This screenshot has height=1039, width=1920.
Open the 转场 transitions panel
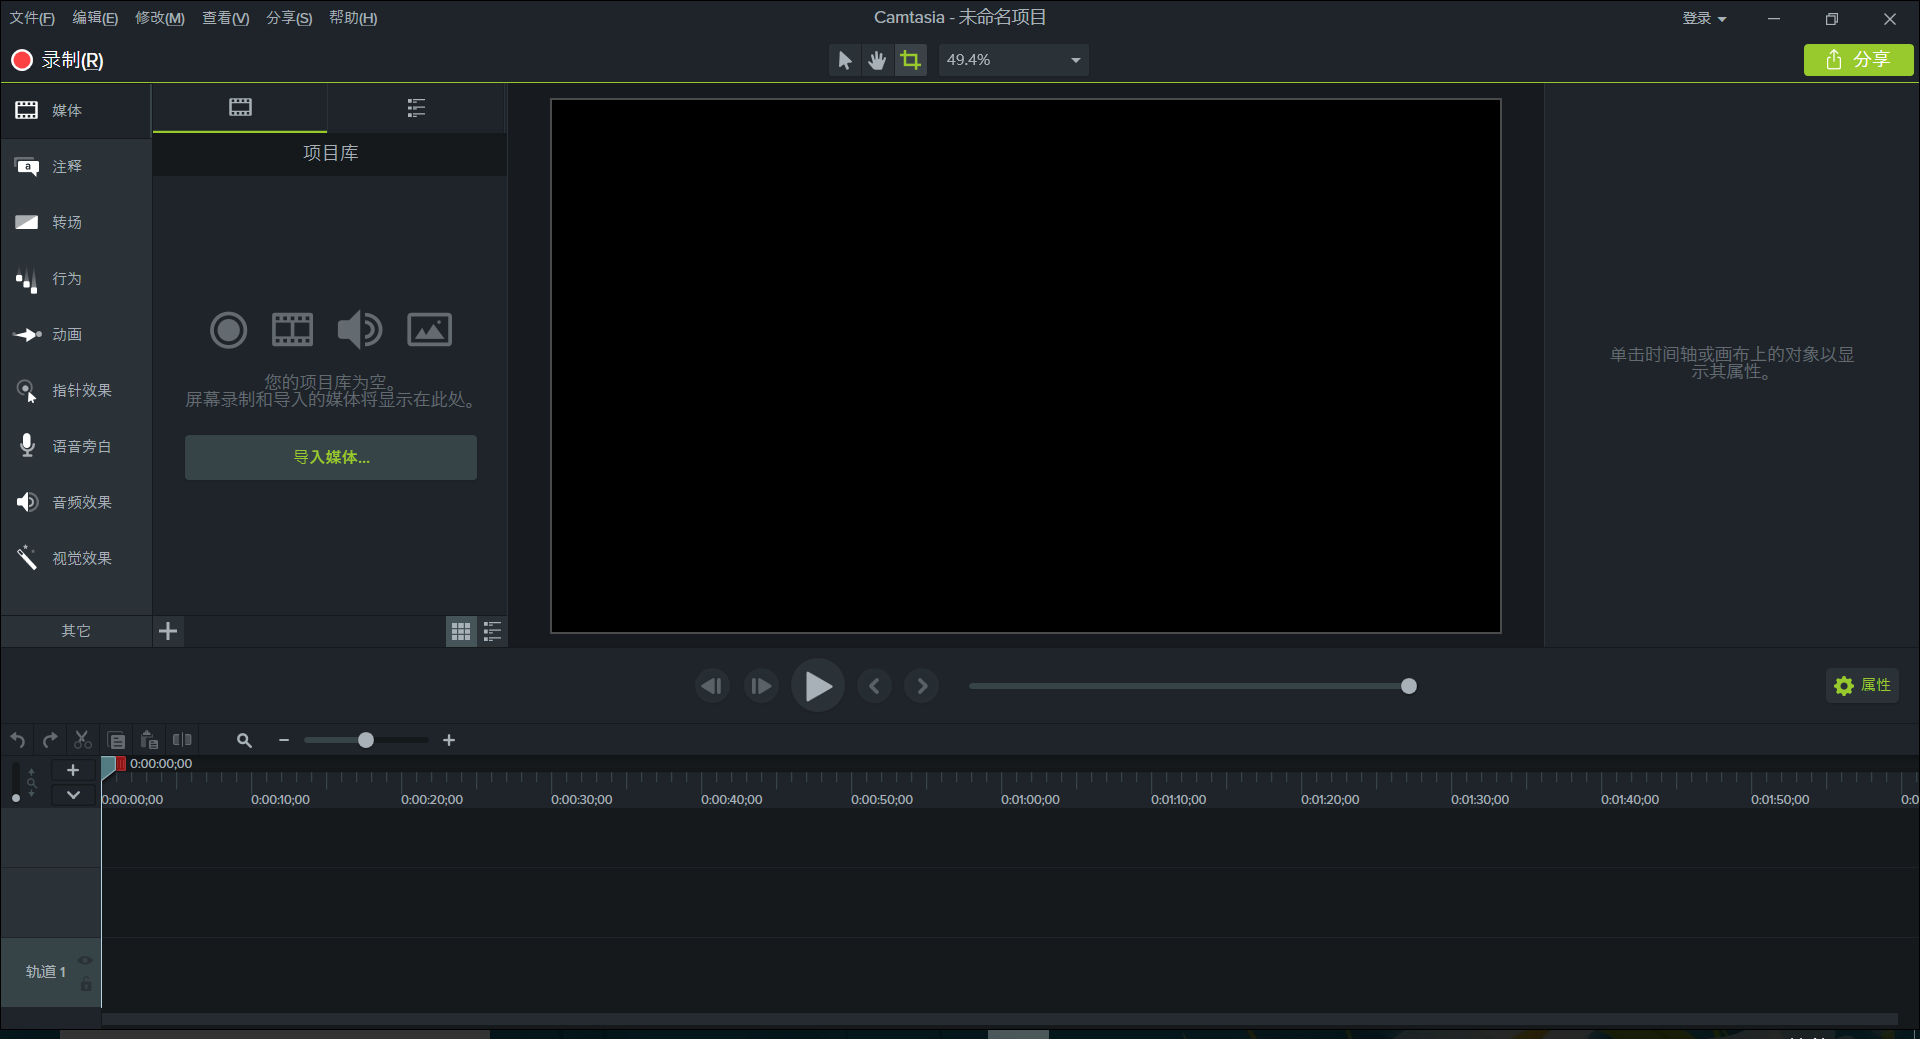point(76,222)
